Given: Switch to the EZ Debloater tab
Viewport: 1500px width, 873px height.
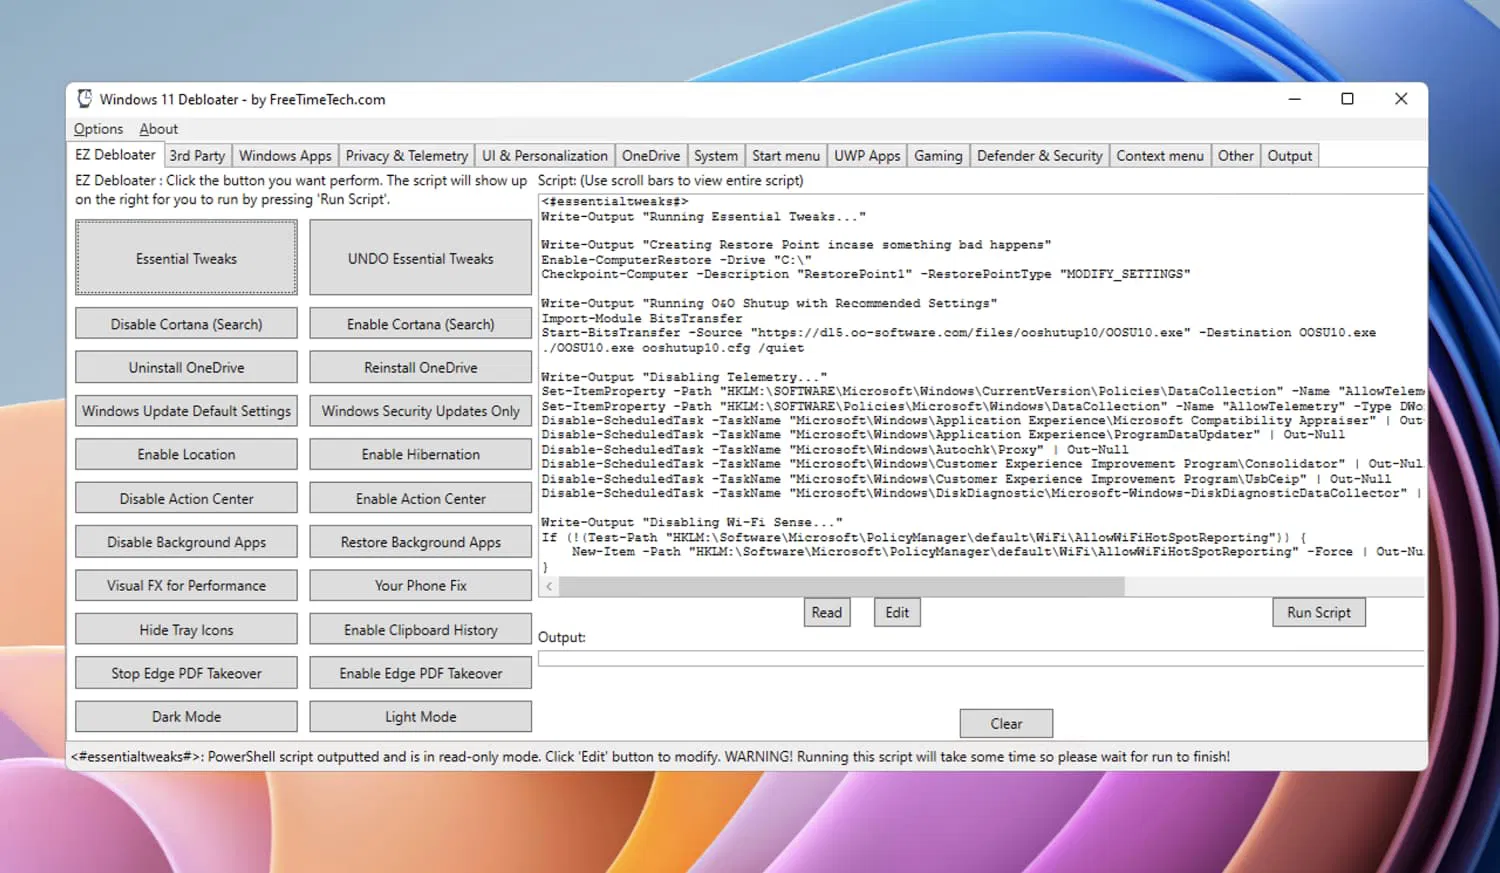Looking at the screenshot, I should (x=116, y=155).
